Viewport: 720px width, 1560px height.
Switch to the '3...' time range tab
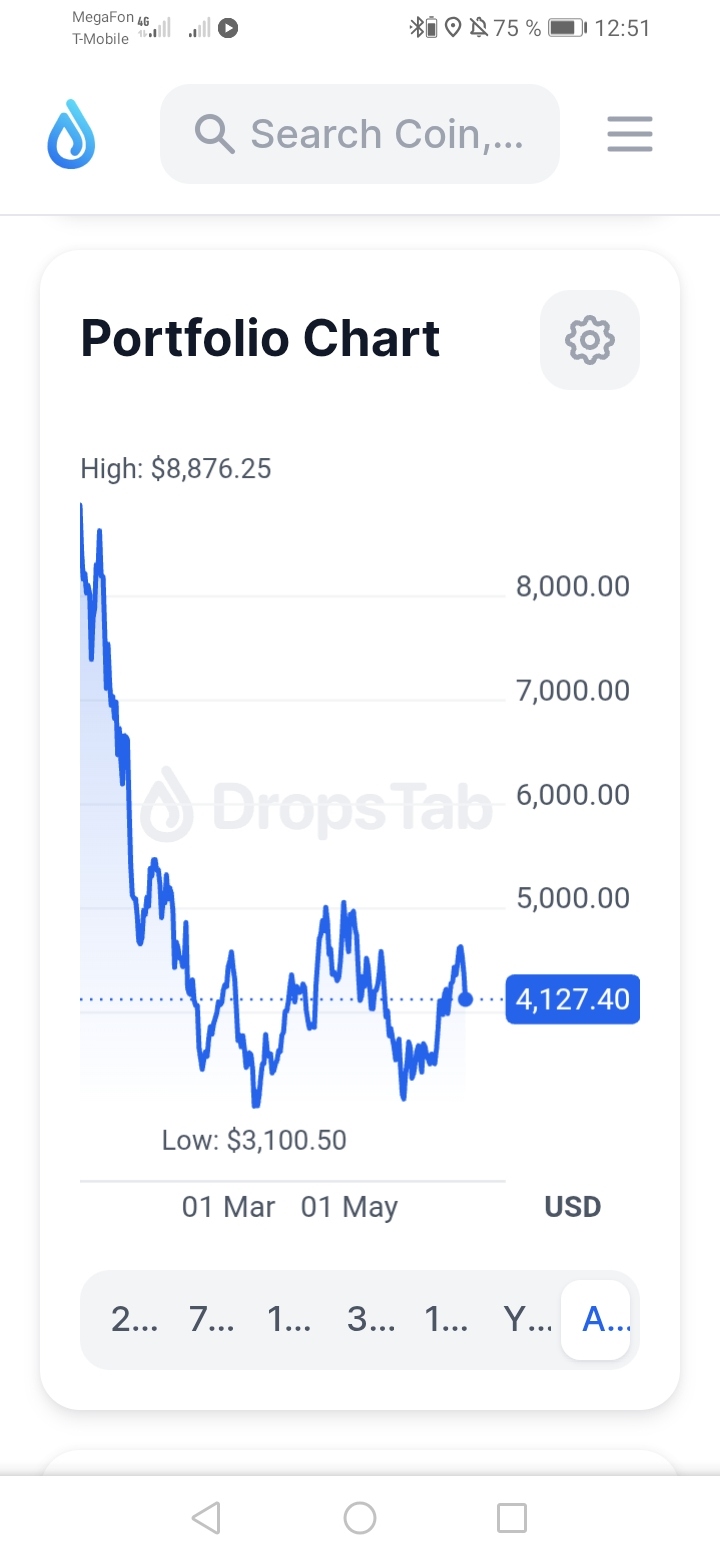point(370,1320)
